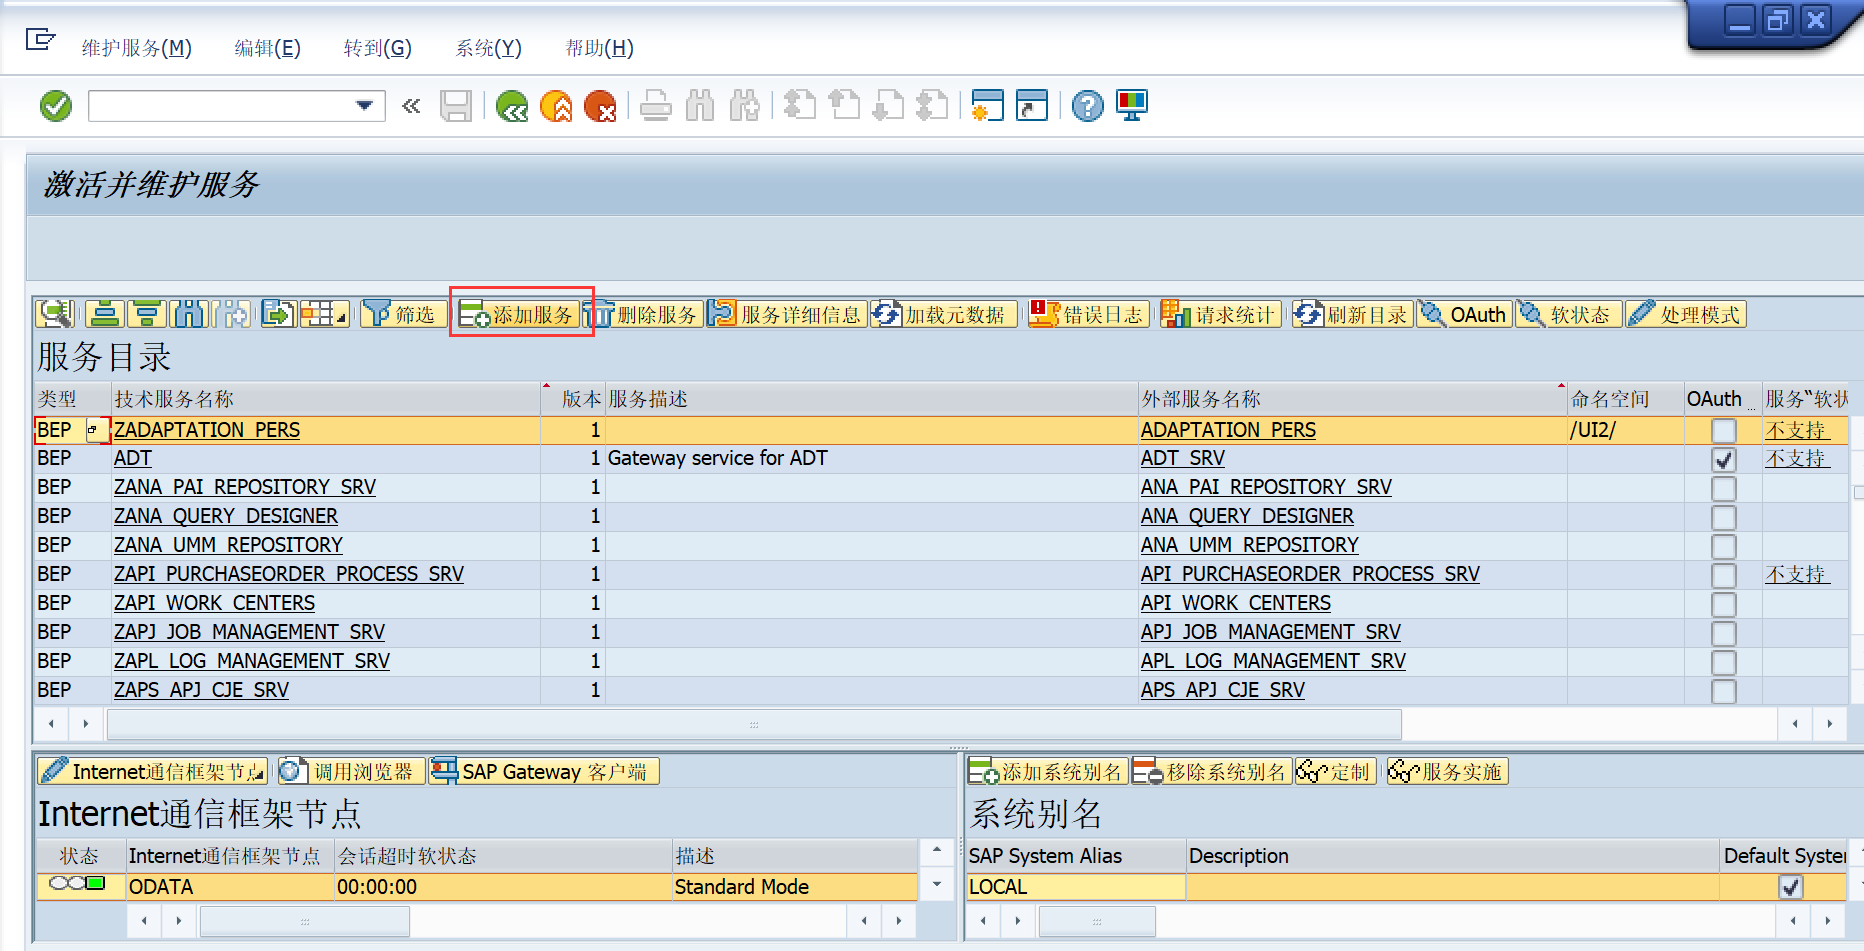This screenshot has height=951, width=1864.
Task: Click the green Enter checkmark icon
Action: pyautogui.click(x=56, y=105)
